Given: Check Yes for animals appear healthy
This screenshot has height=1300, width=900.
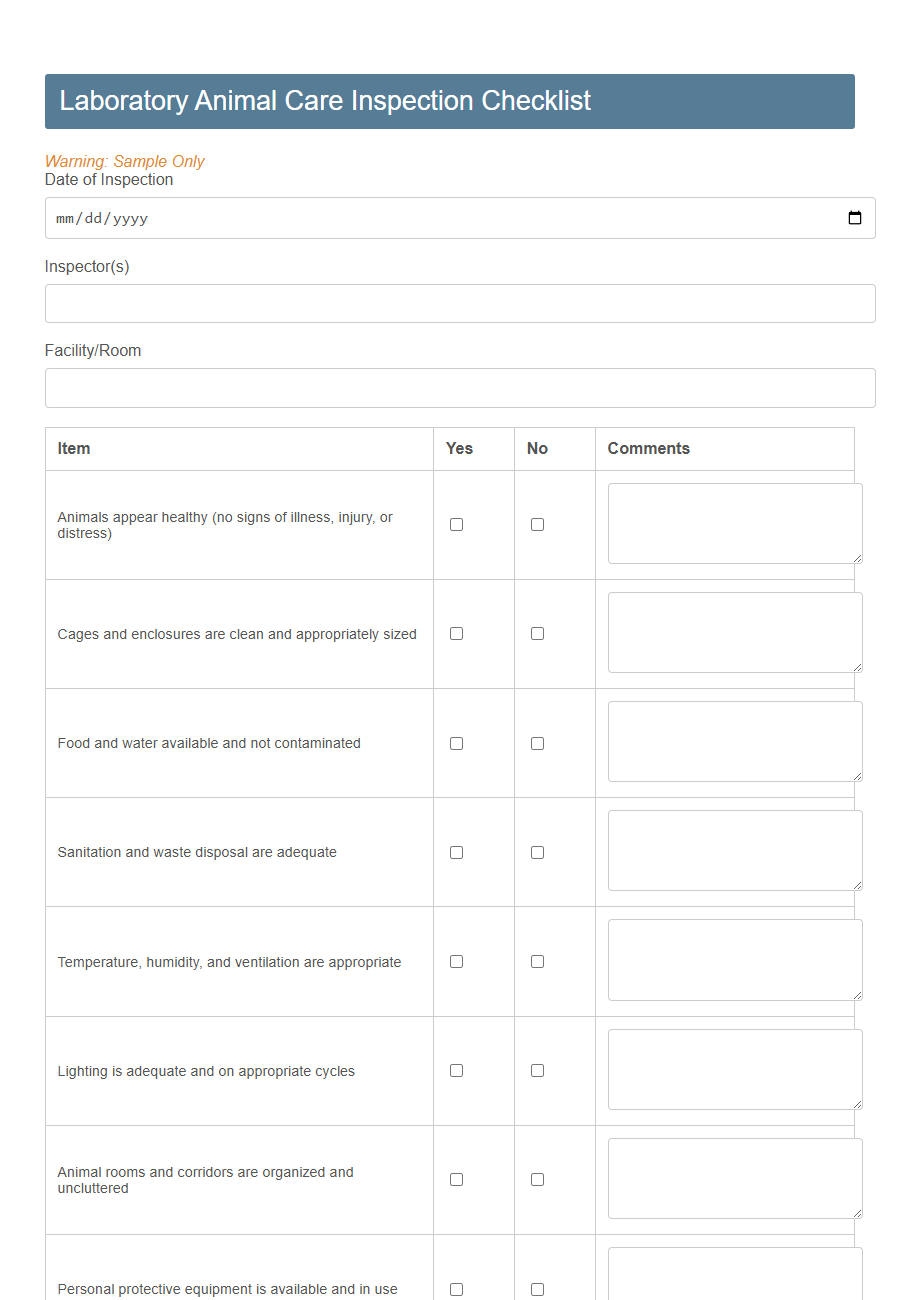Looking at the screenshot, I should [456, 523].
